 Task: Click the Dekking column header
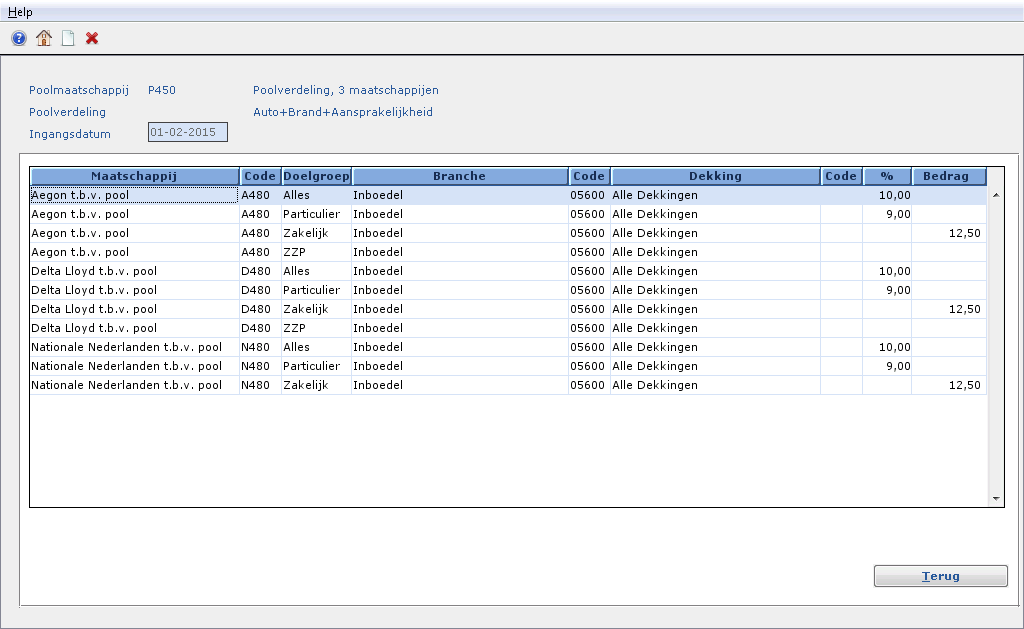coord(715,176)
